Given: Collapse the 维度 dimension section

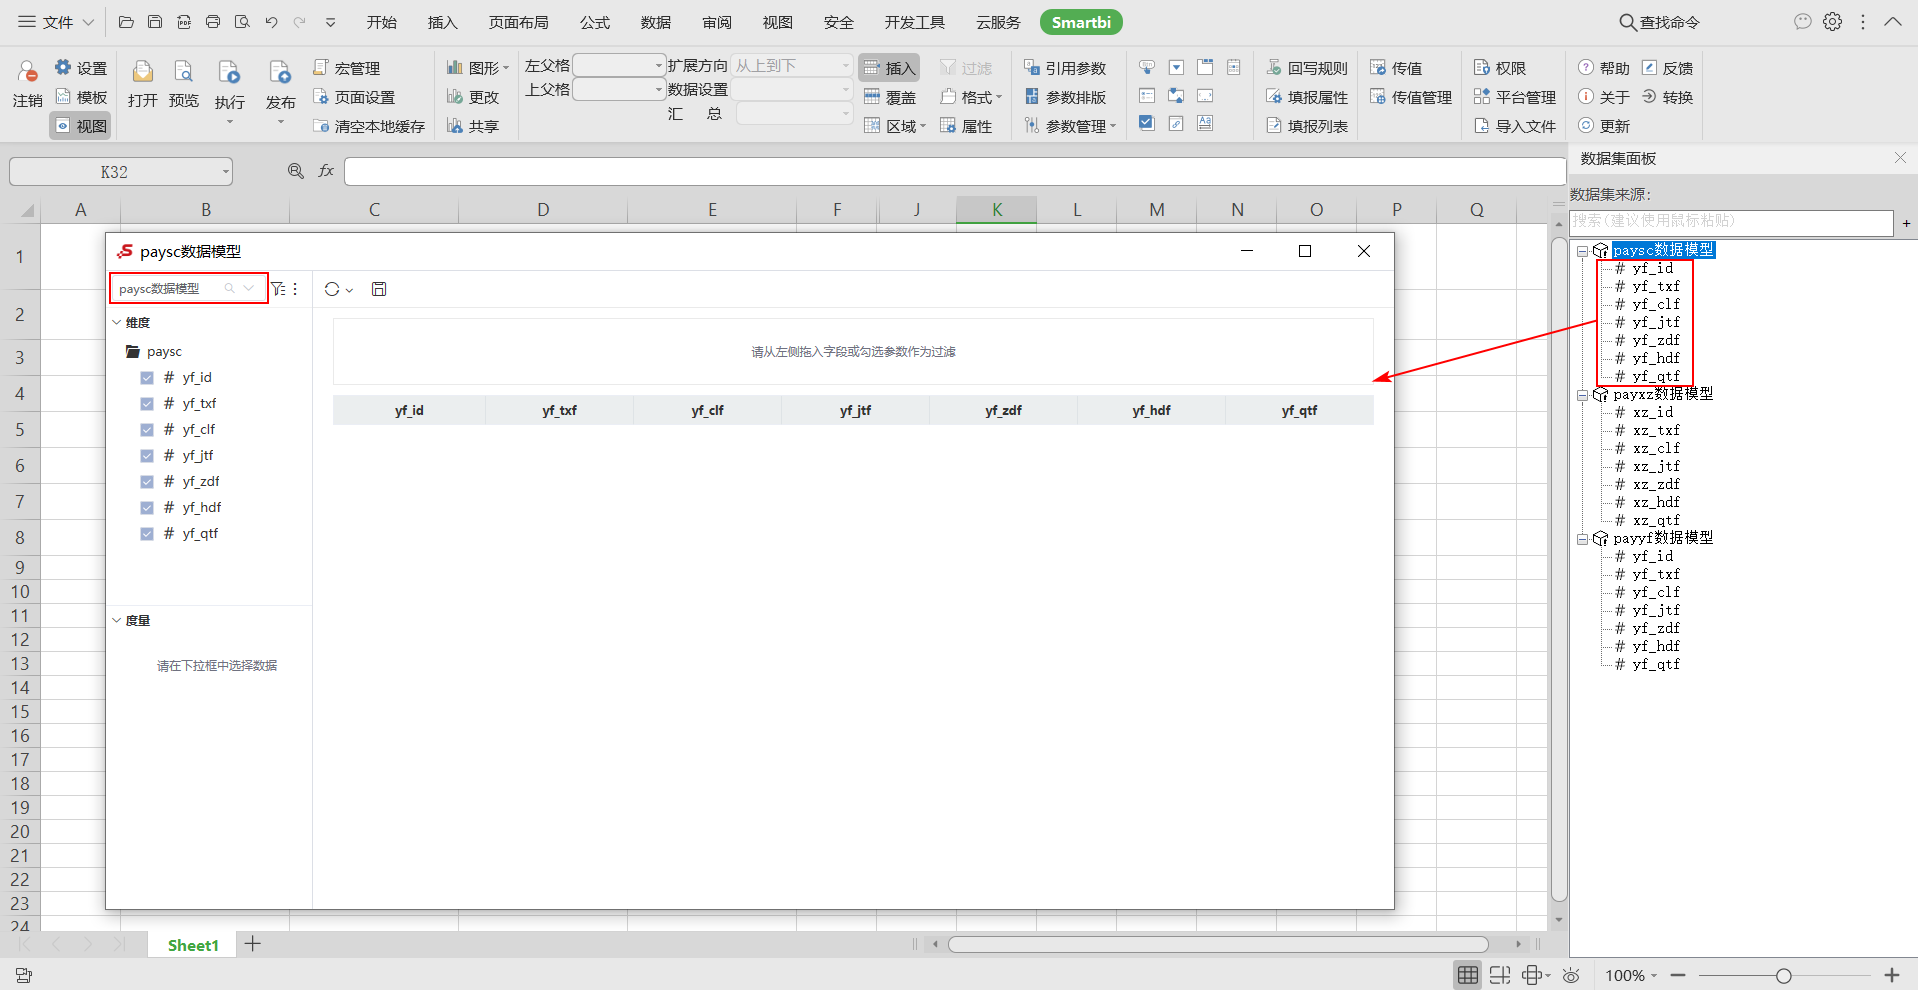Looking at the screenshot, I should (116, 322).
